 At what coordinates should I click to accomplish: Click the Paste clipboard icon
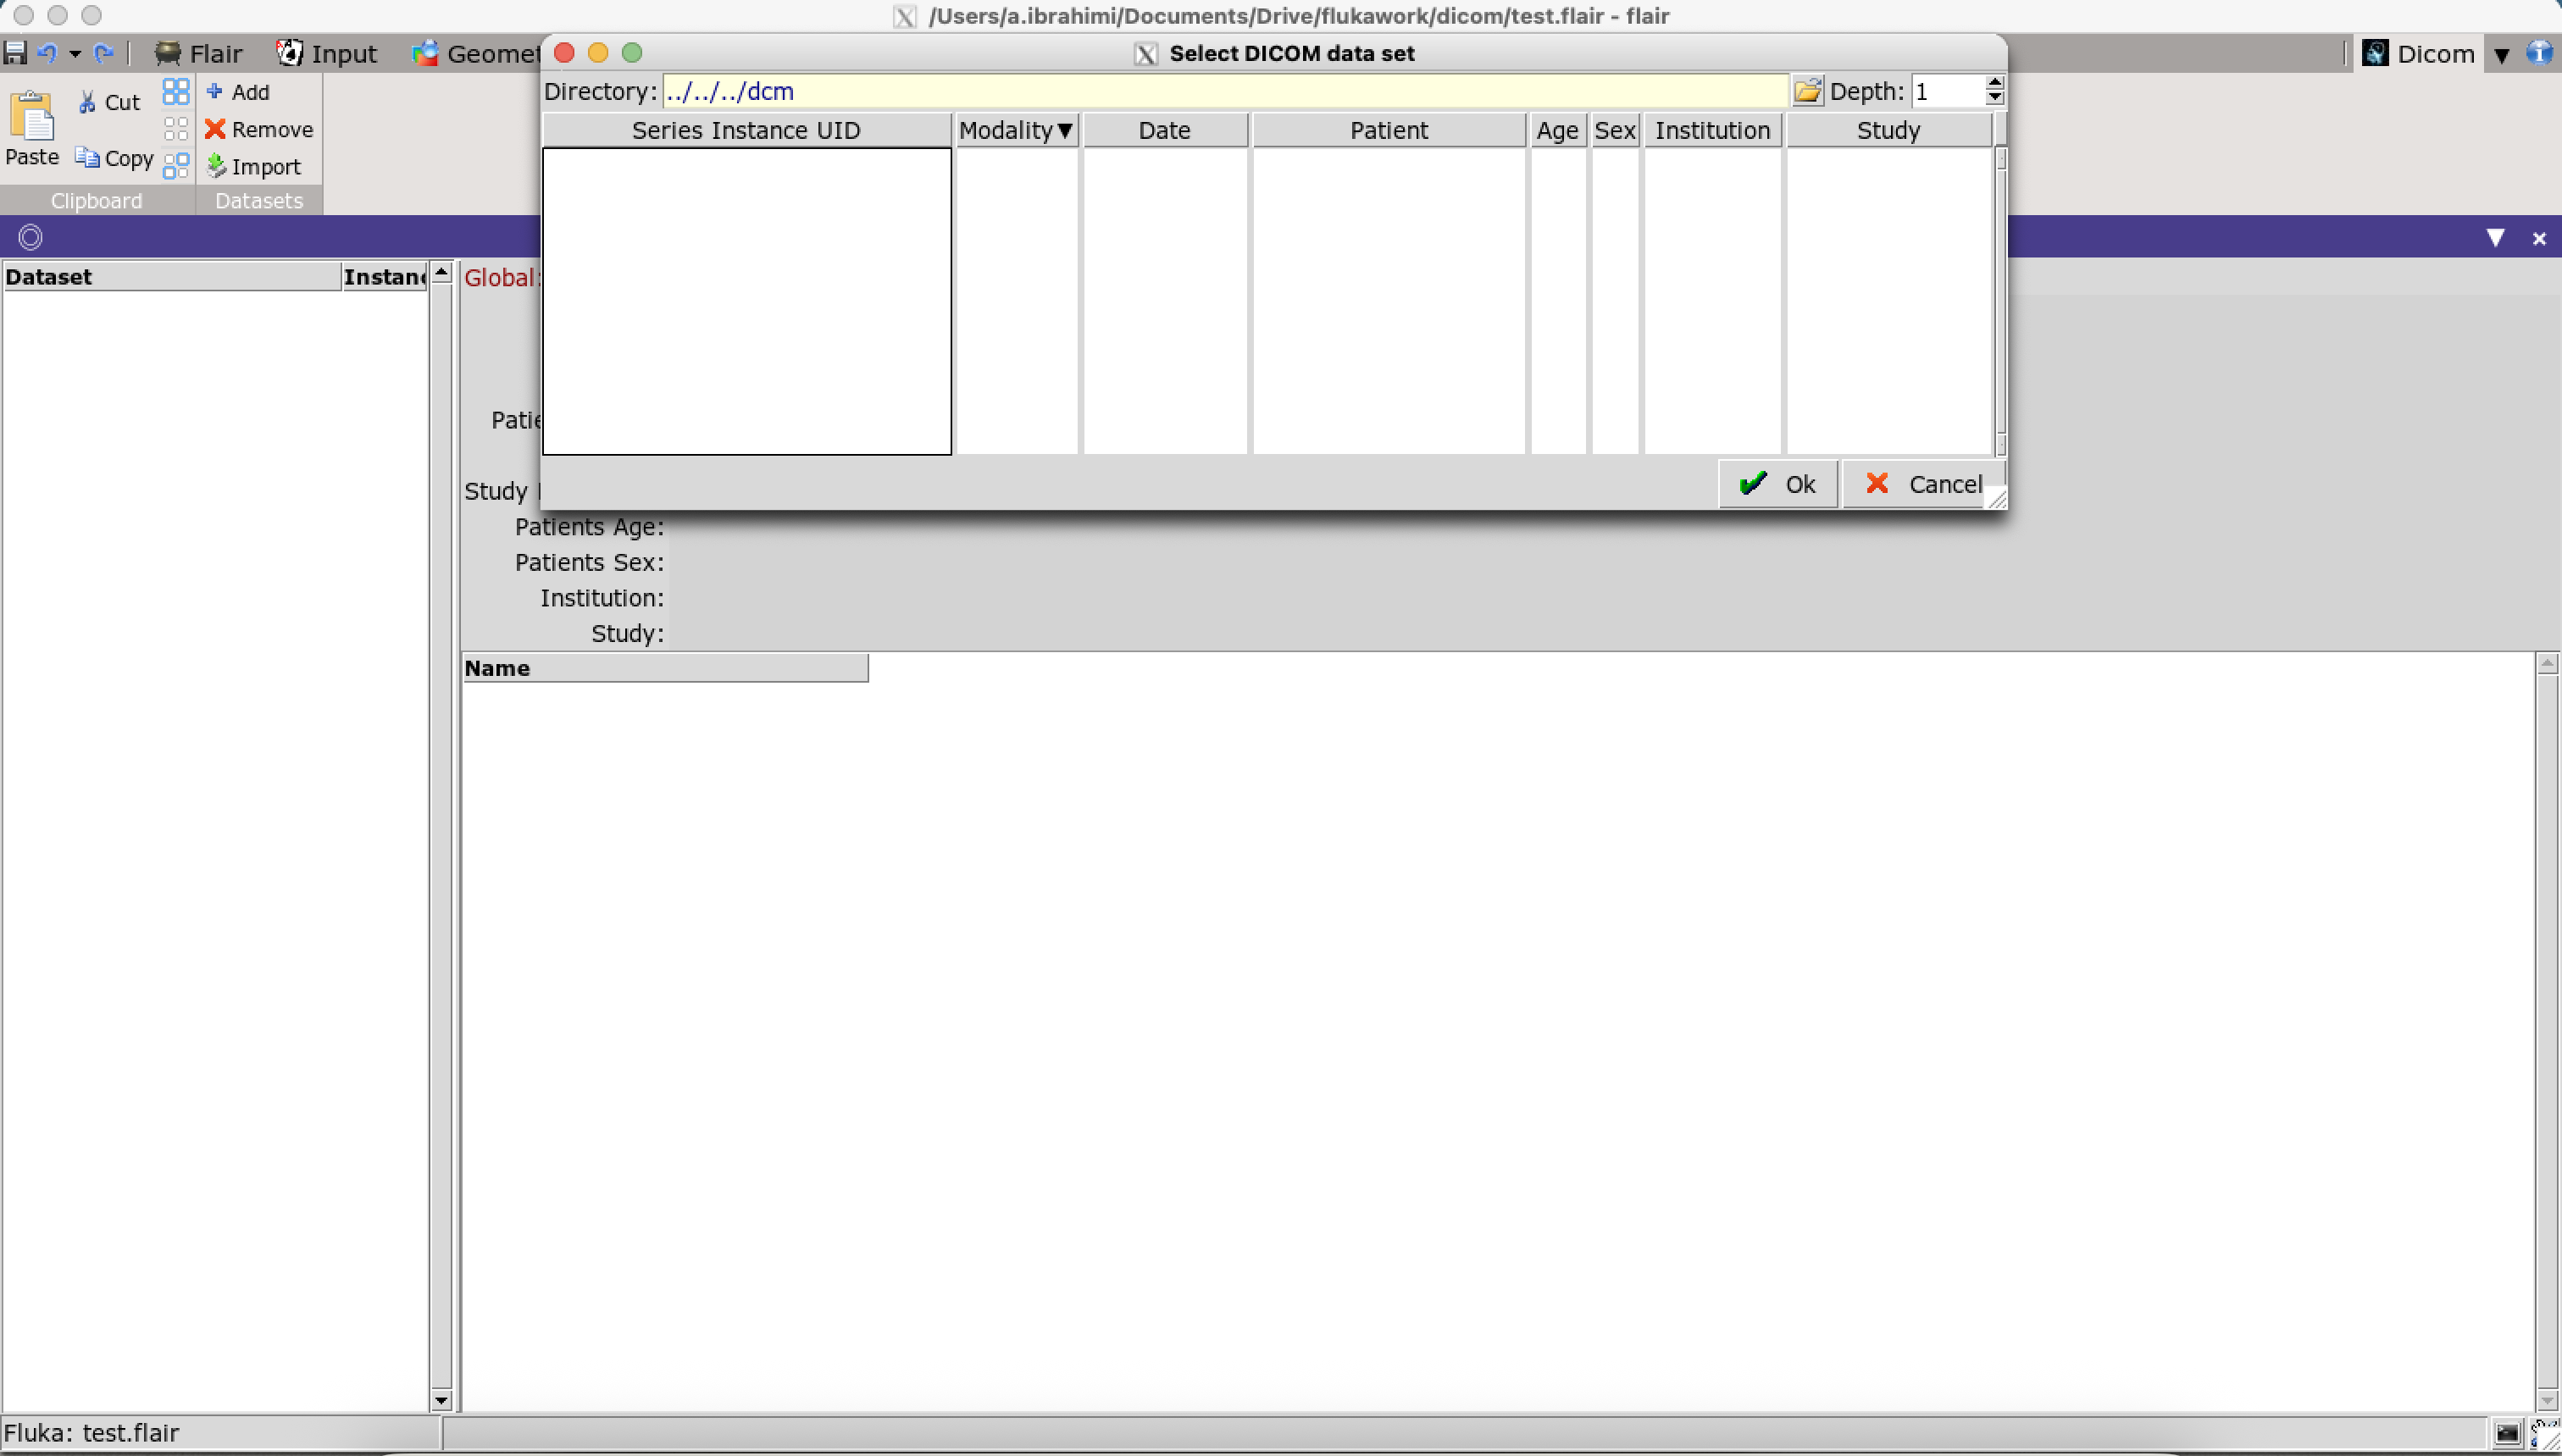[x=32, y=118]
